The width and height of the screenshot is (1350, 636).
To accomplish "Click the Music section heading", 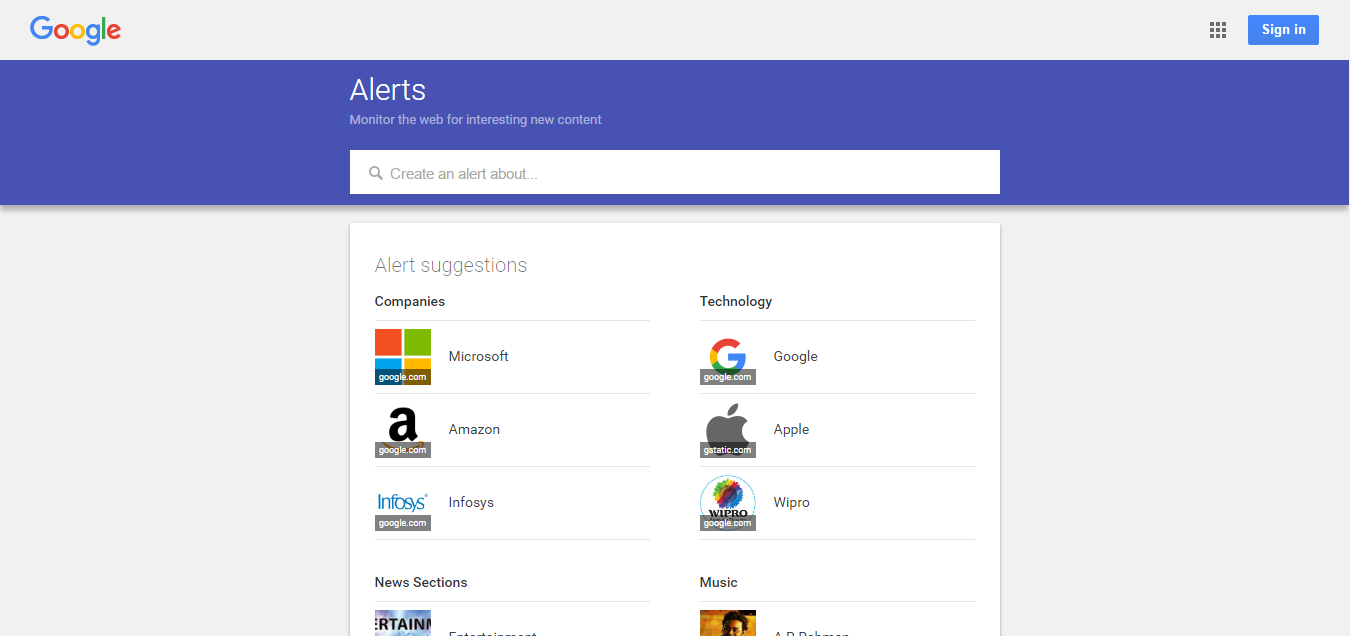I will [x=718, y=582].
